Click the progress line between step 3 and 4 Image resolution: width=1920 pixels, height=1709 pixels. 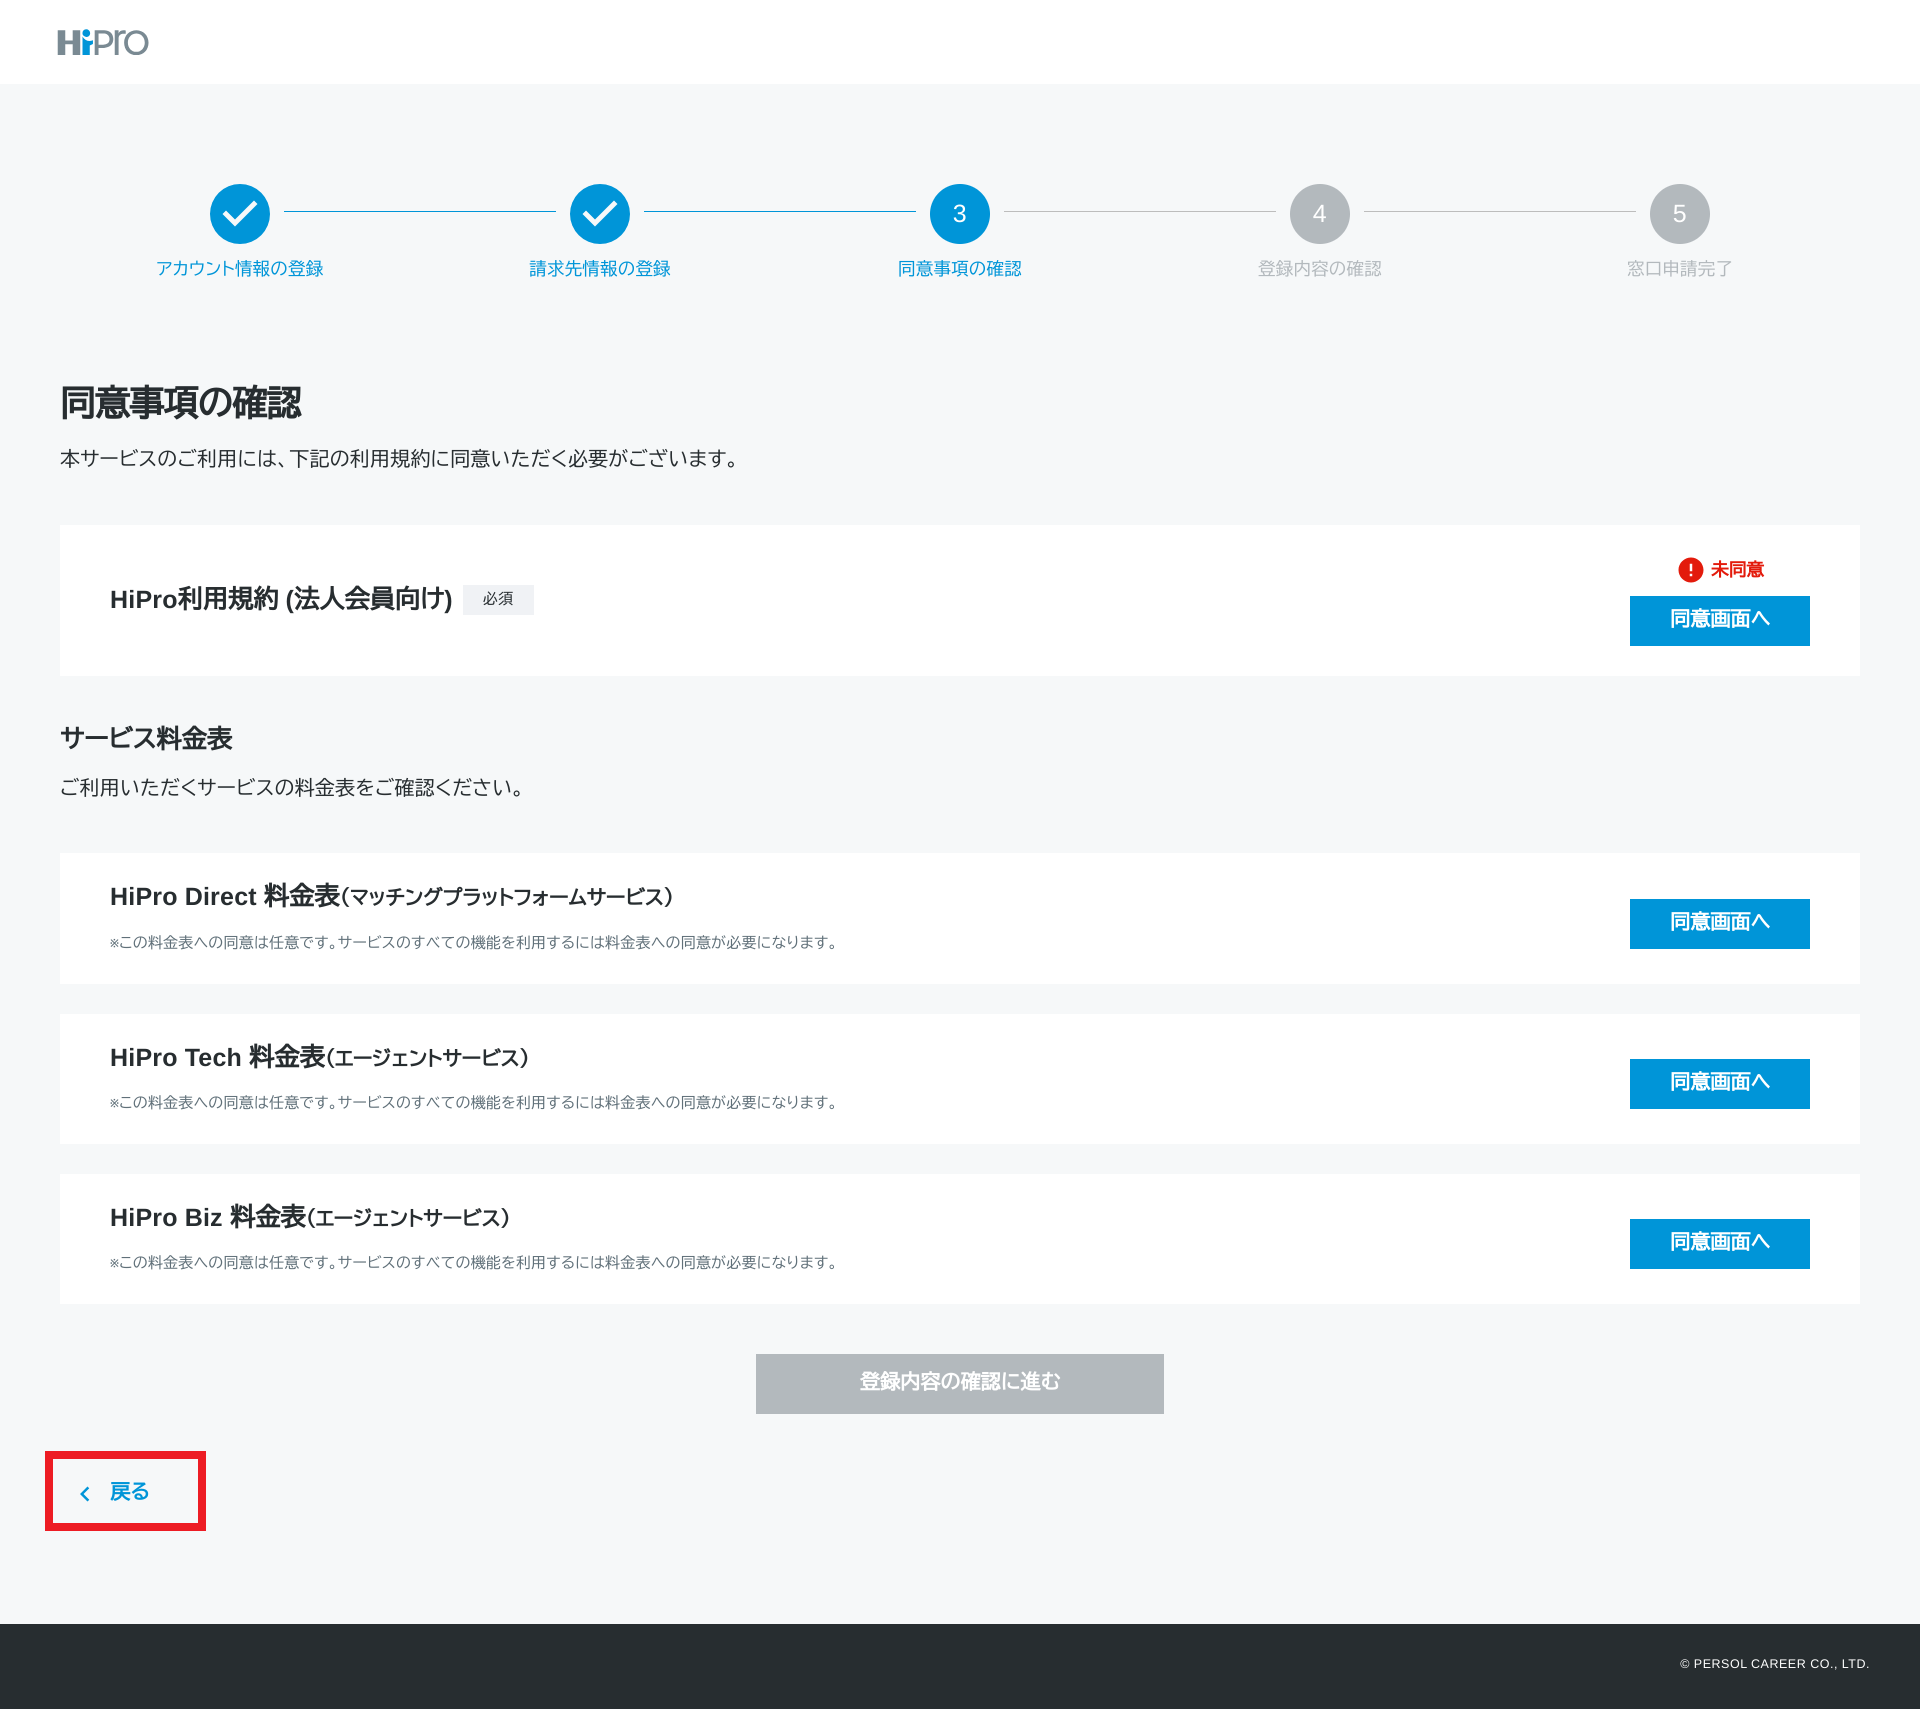click(1140, 213)
